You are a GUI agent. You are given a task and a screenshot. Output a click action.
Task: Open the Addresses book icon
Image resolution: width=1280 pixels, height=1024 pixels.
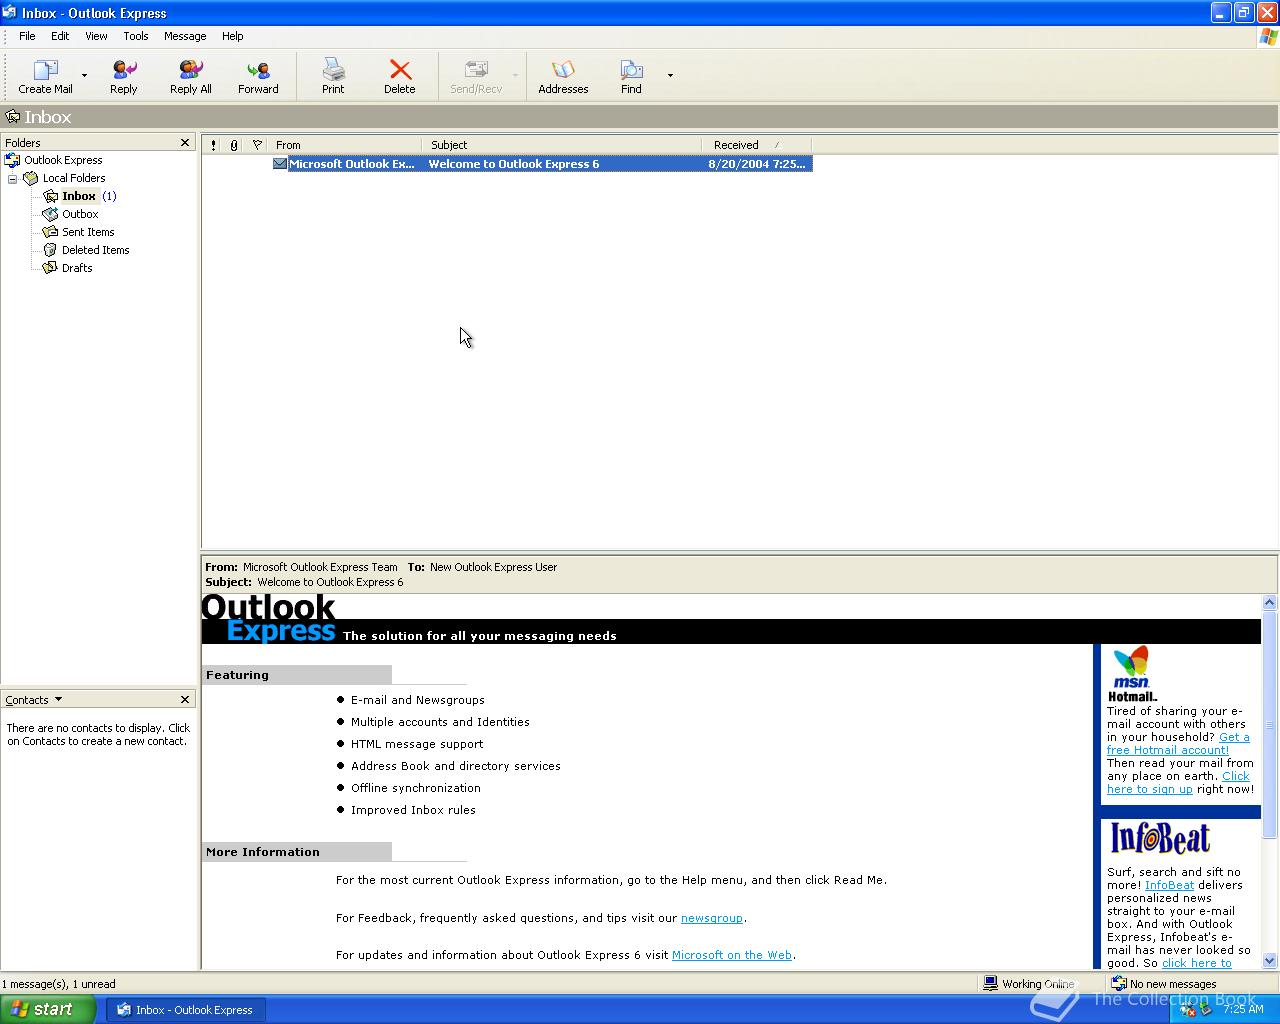click(563, 70)
